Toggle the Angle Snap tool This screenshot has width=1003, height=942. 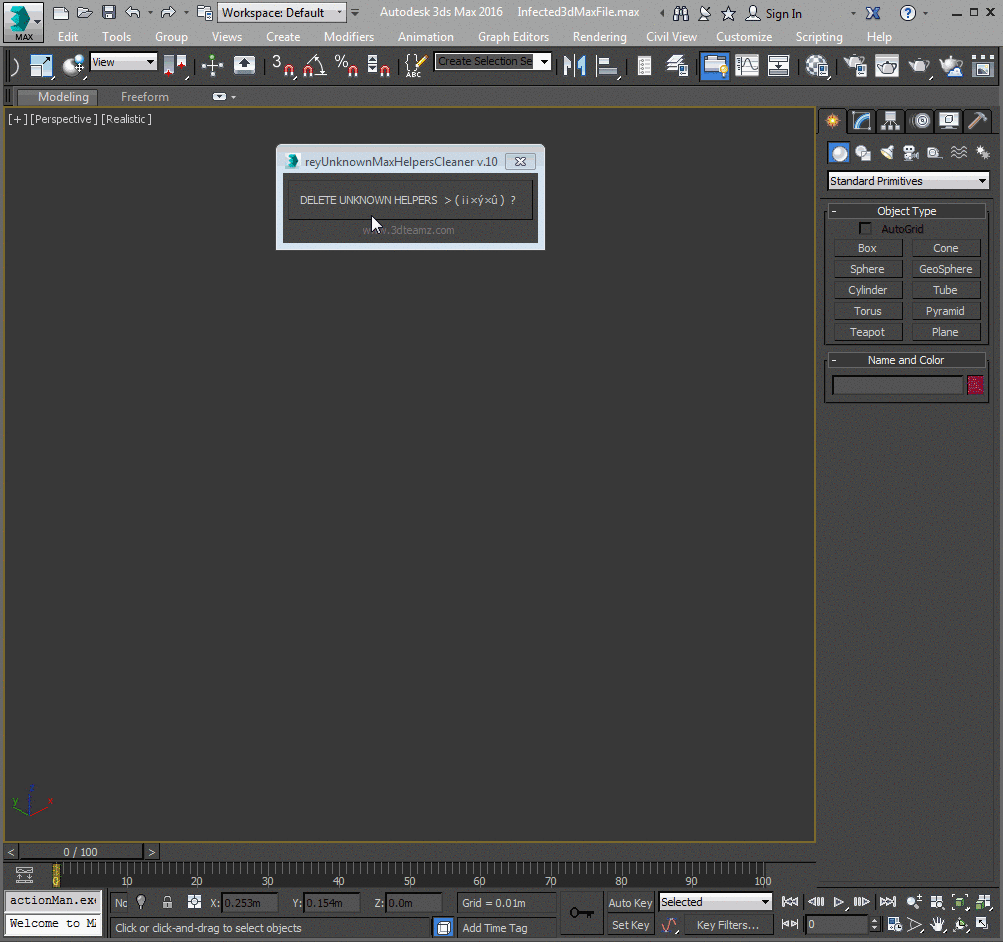[315, 65]
